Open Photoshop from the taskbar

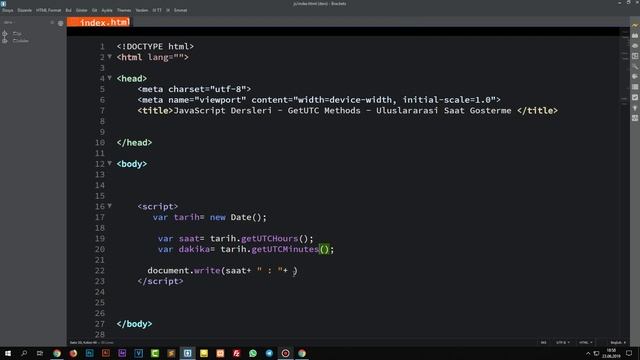coord(89,353)
